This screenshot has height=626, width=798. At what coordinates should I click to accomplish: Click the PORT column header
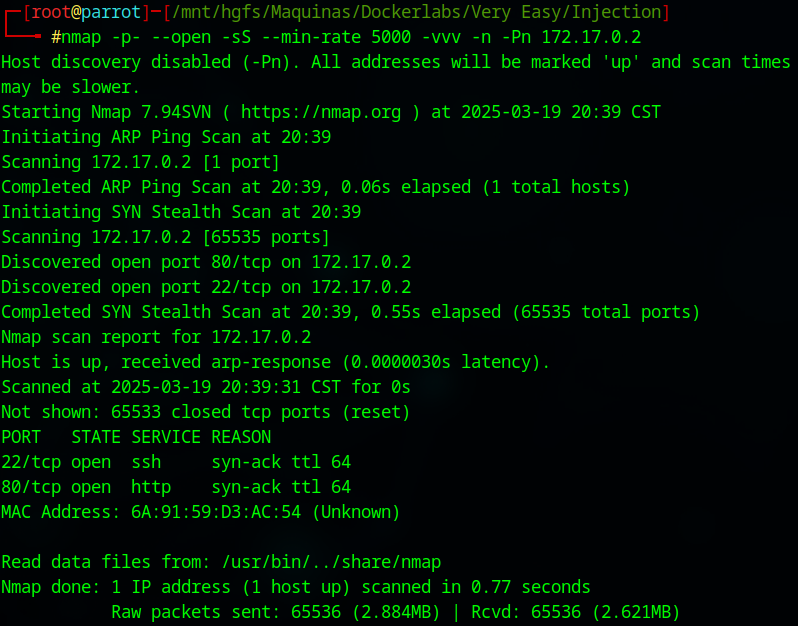click(21, 437)
